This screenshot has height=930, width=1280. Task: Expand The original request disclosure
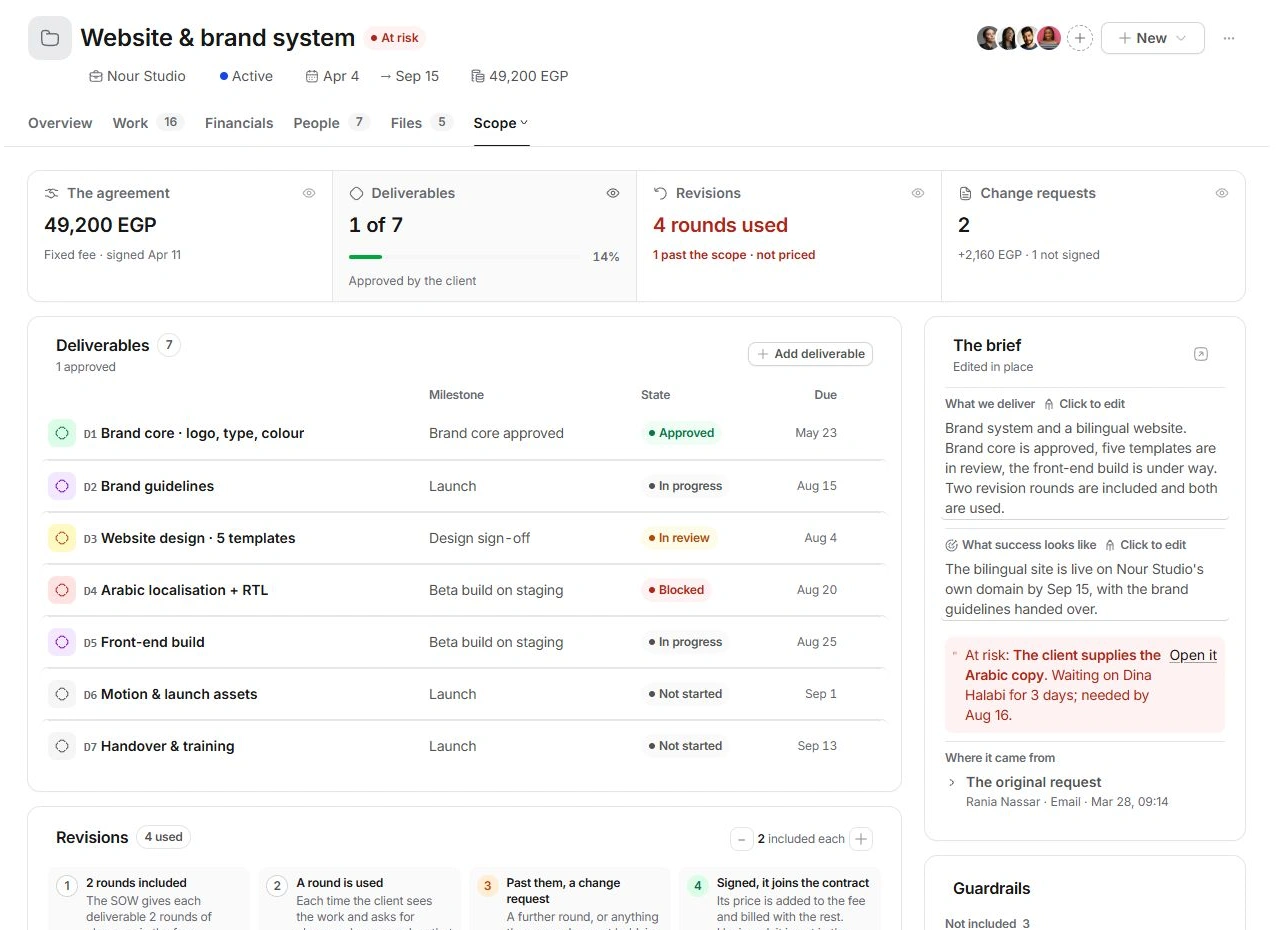(952, 782)
